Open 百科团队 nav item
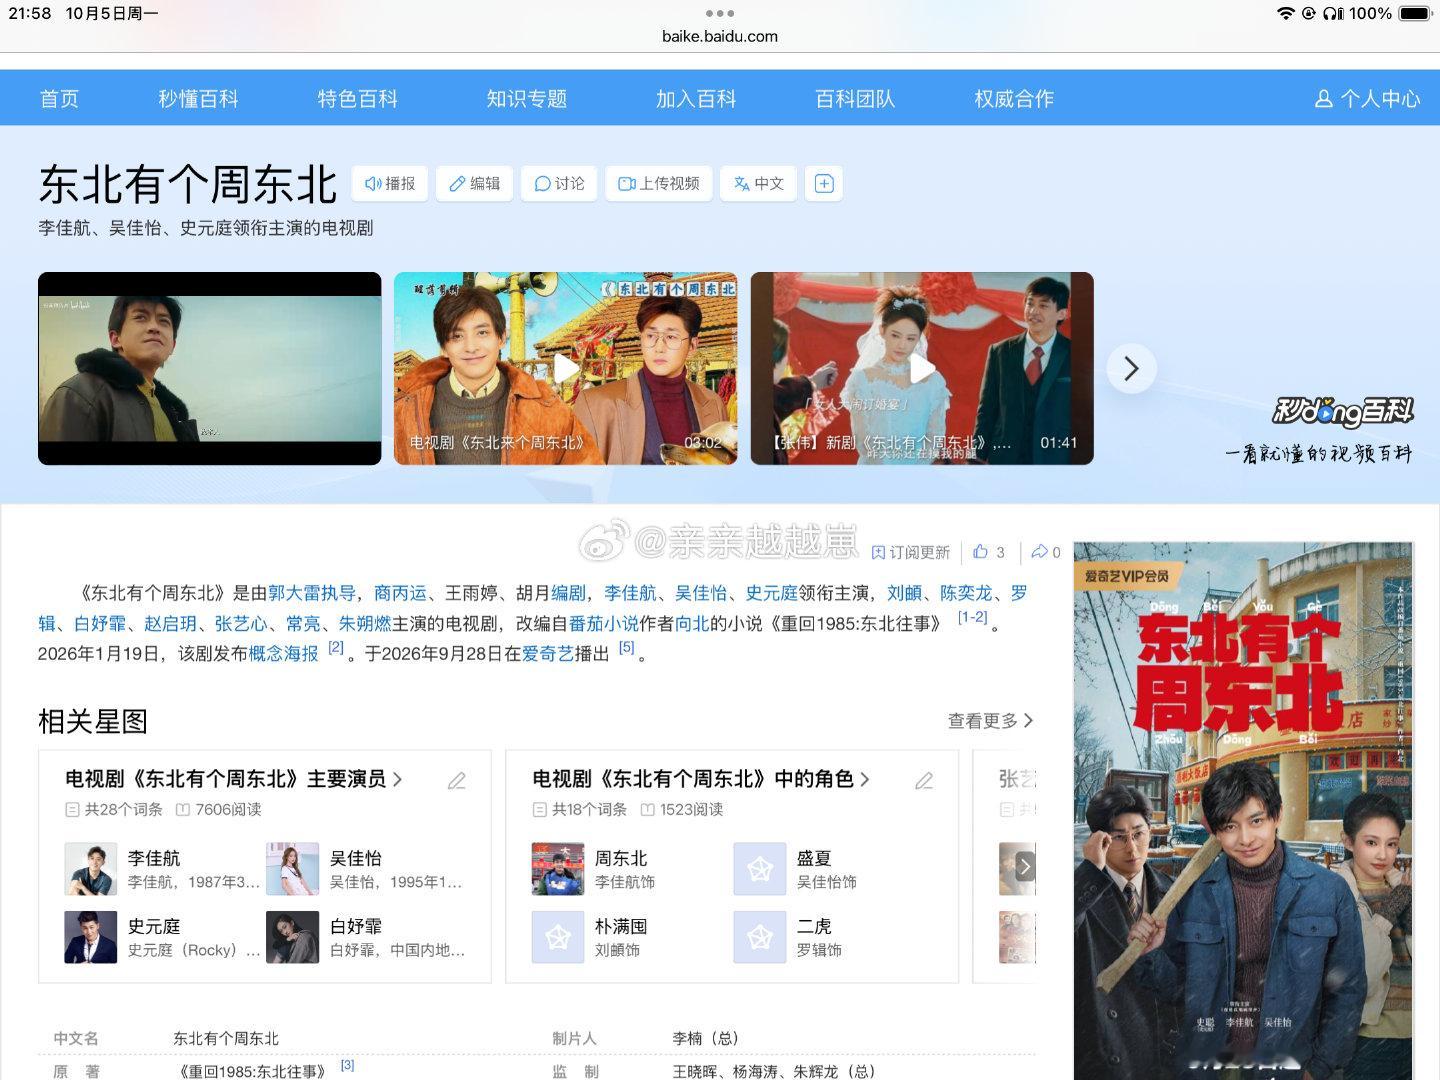This screenshot has height=1080, width=1440. tap(855, 99)
